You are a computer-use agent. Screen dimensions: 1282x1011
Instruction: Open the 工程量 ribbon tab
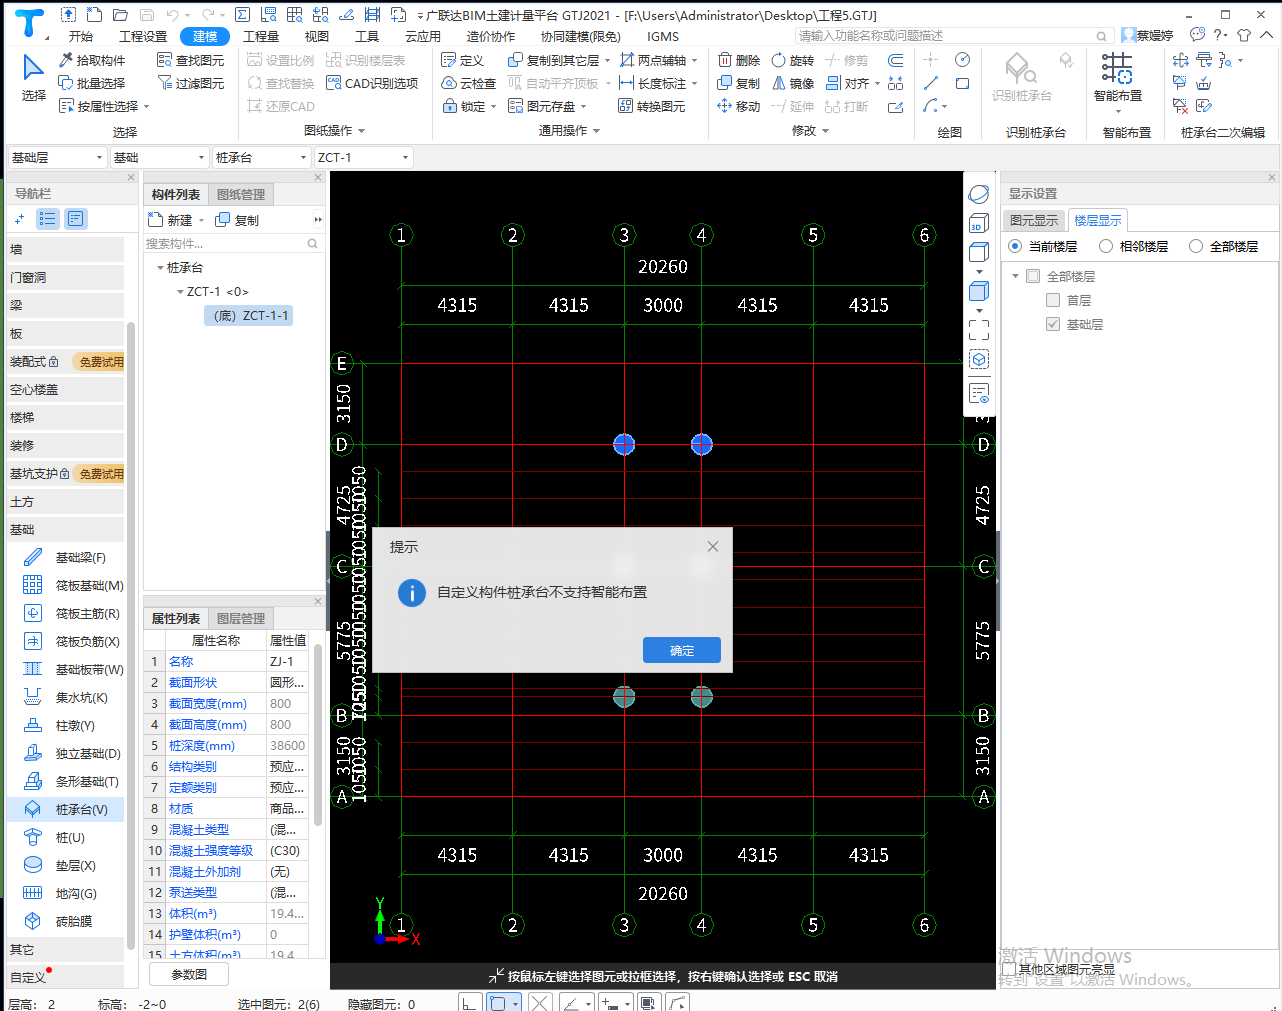[261, 36]
